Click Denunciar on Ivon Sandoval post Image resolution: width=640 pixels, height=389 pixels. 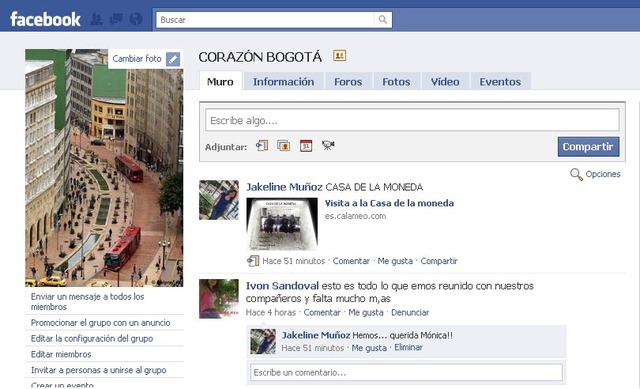coord(410,312)
